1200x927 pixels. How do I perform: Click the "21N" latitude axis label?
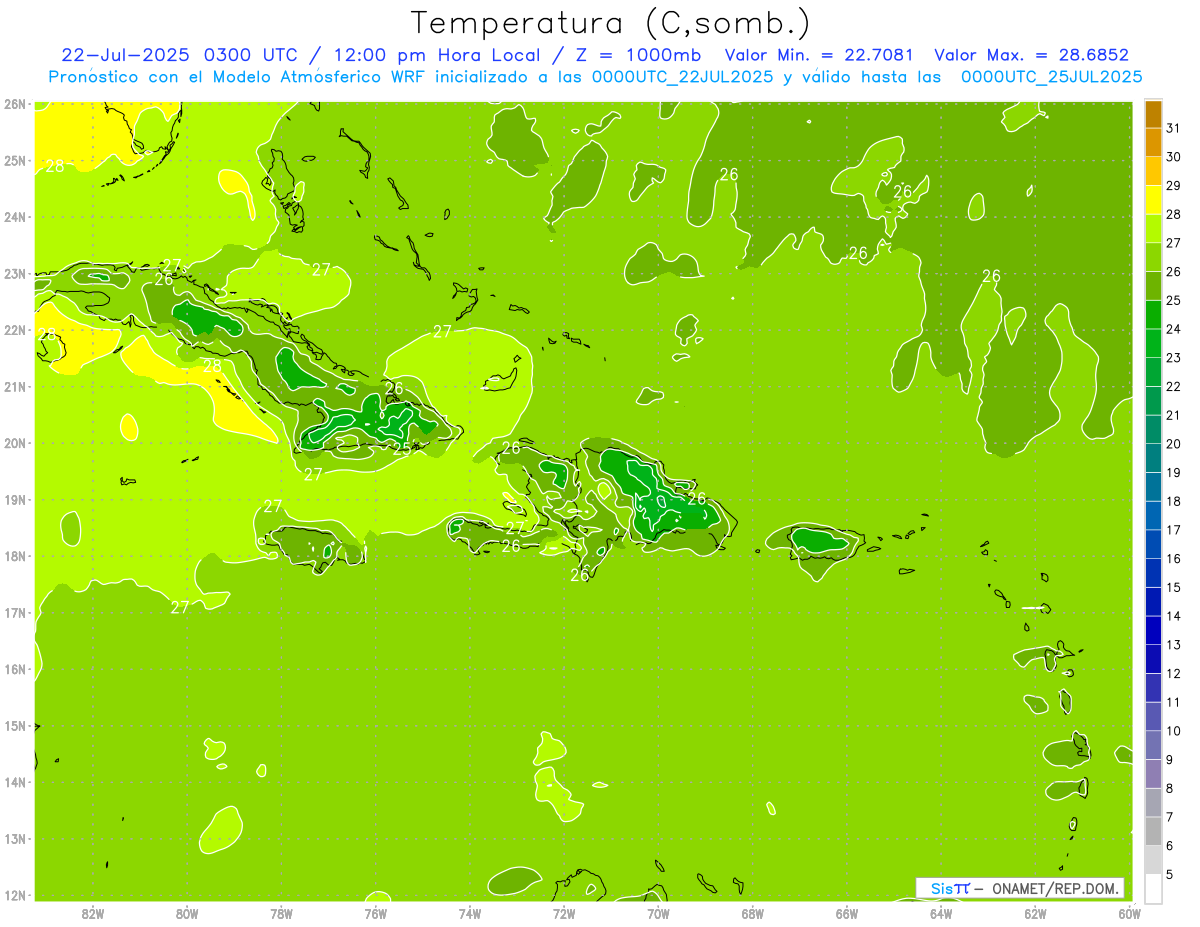[x=14, y=387]
